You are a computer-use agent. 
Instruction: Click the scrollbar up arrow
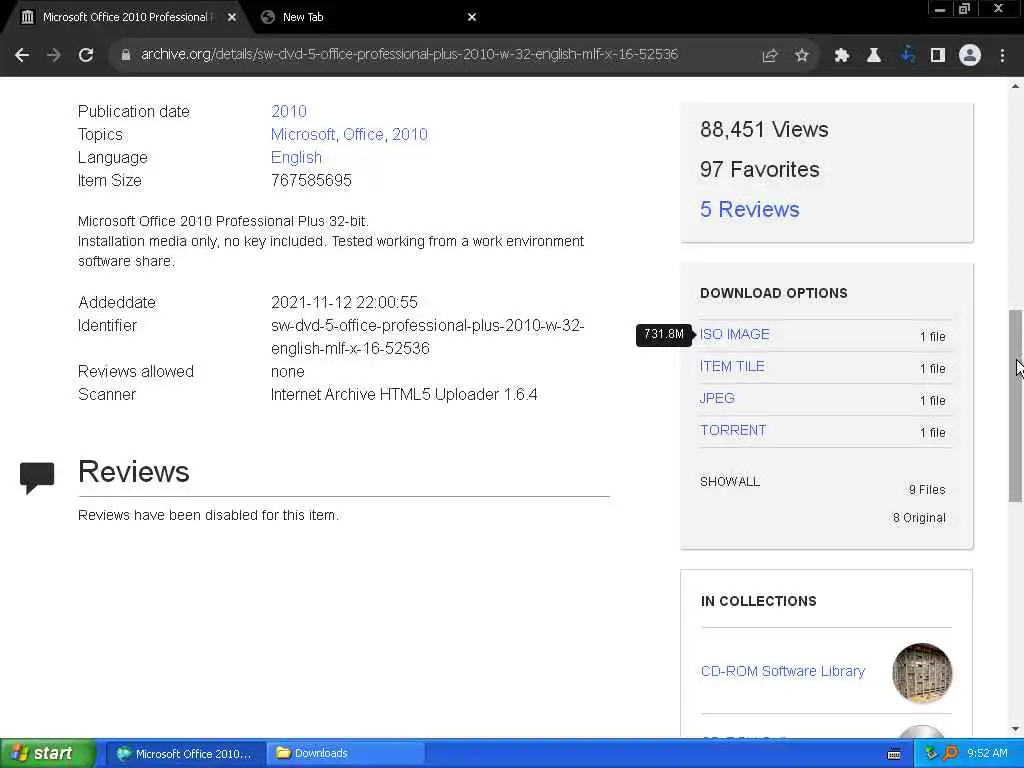coord(1015,86)
